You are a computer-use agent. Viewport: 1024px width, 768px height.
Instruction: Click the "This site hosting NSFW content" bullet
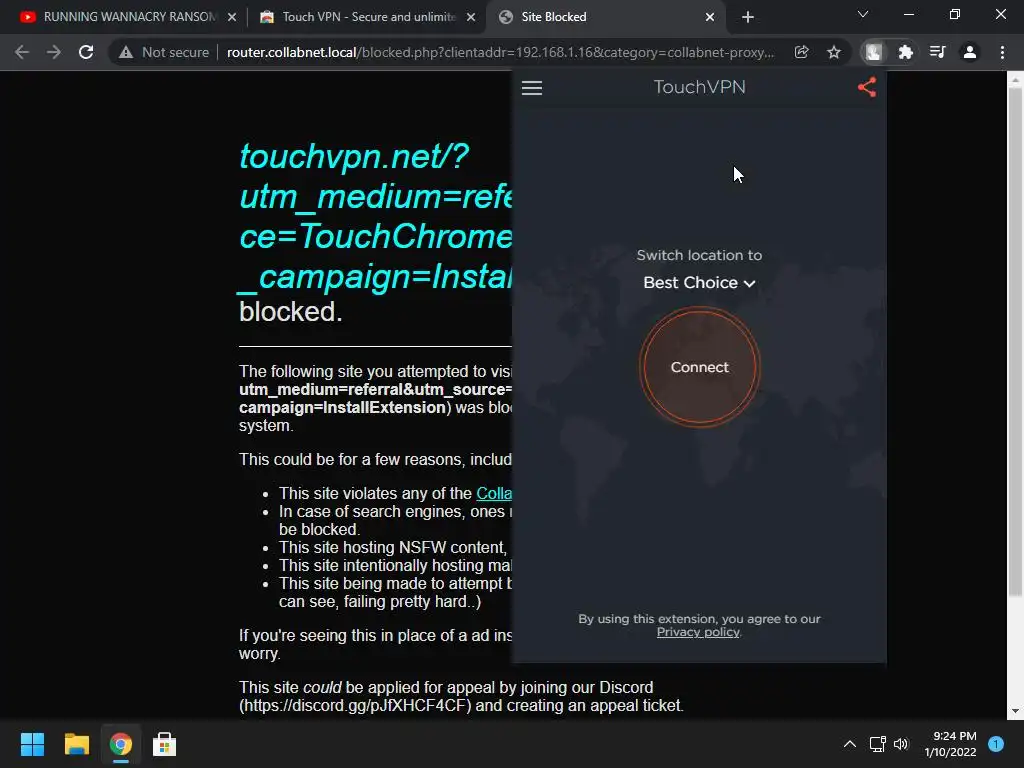point(392,547)
